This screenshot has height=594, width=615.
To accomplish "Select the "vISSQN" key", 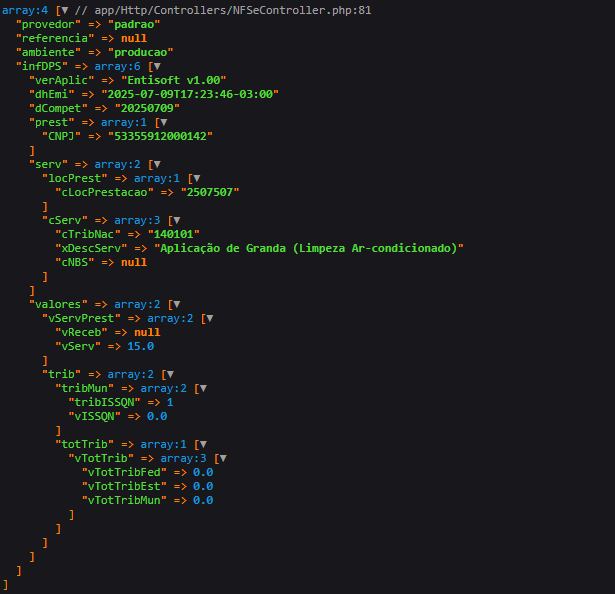I will pyautogui.click(x=95, y=417).
